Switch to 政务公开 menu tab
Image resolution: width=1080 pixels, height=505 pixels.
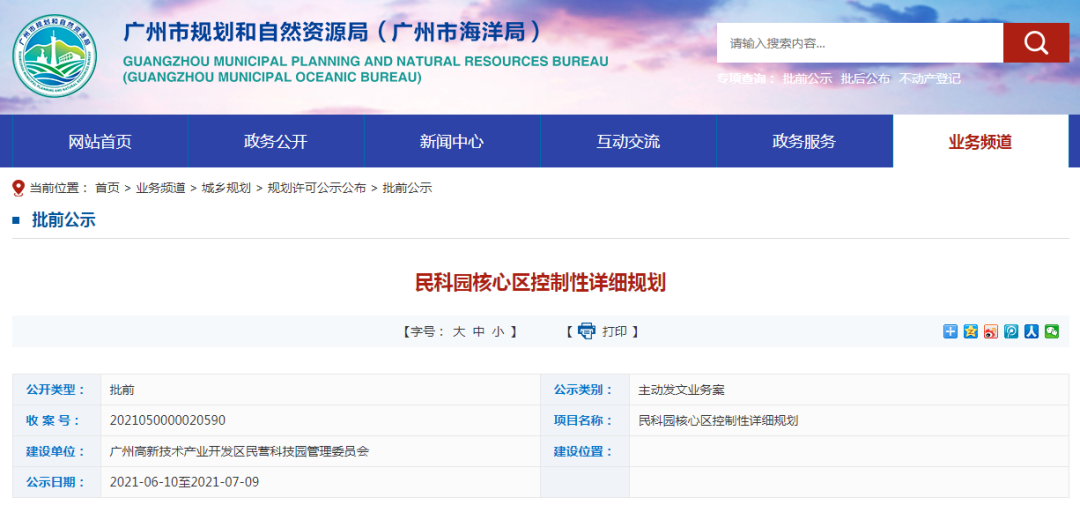pyautogui.click(x=276, y=141)
